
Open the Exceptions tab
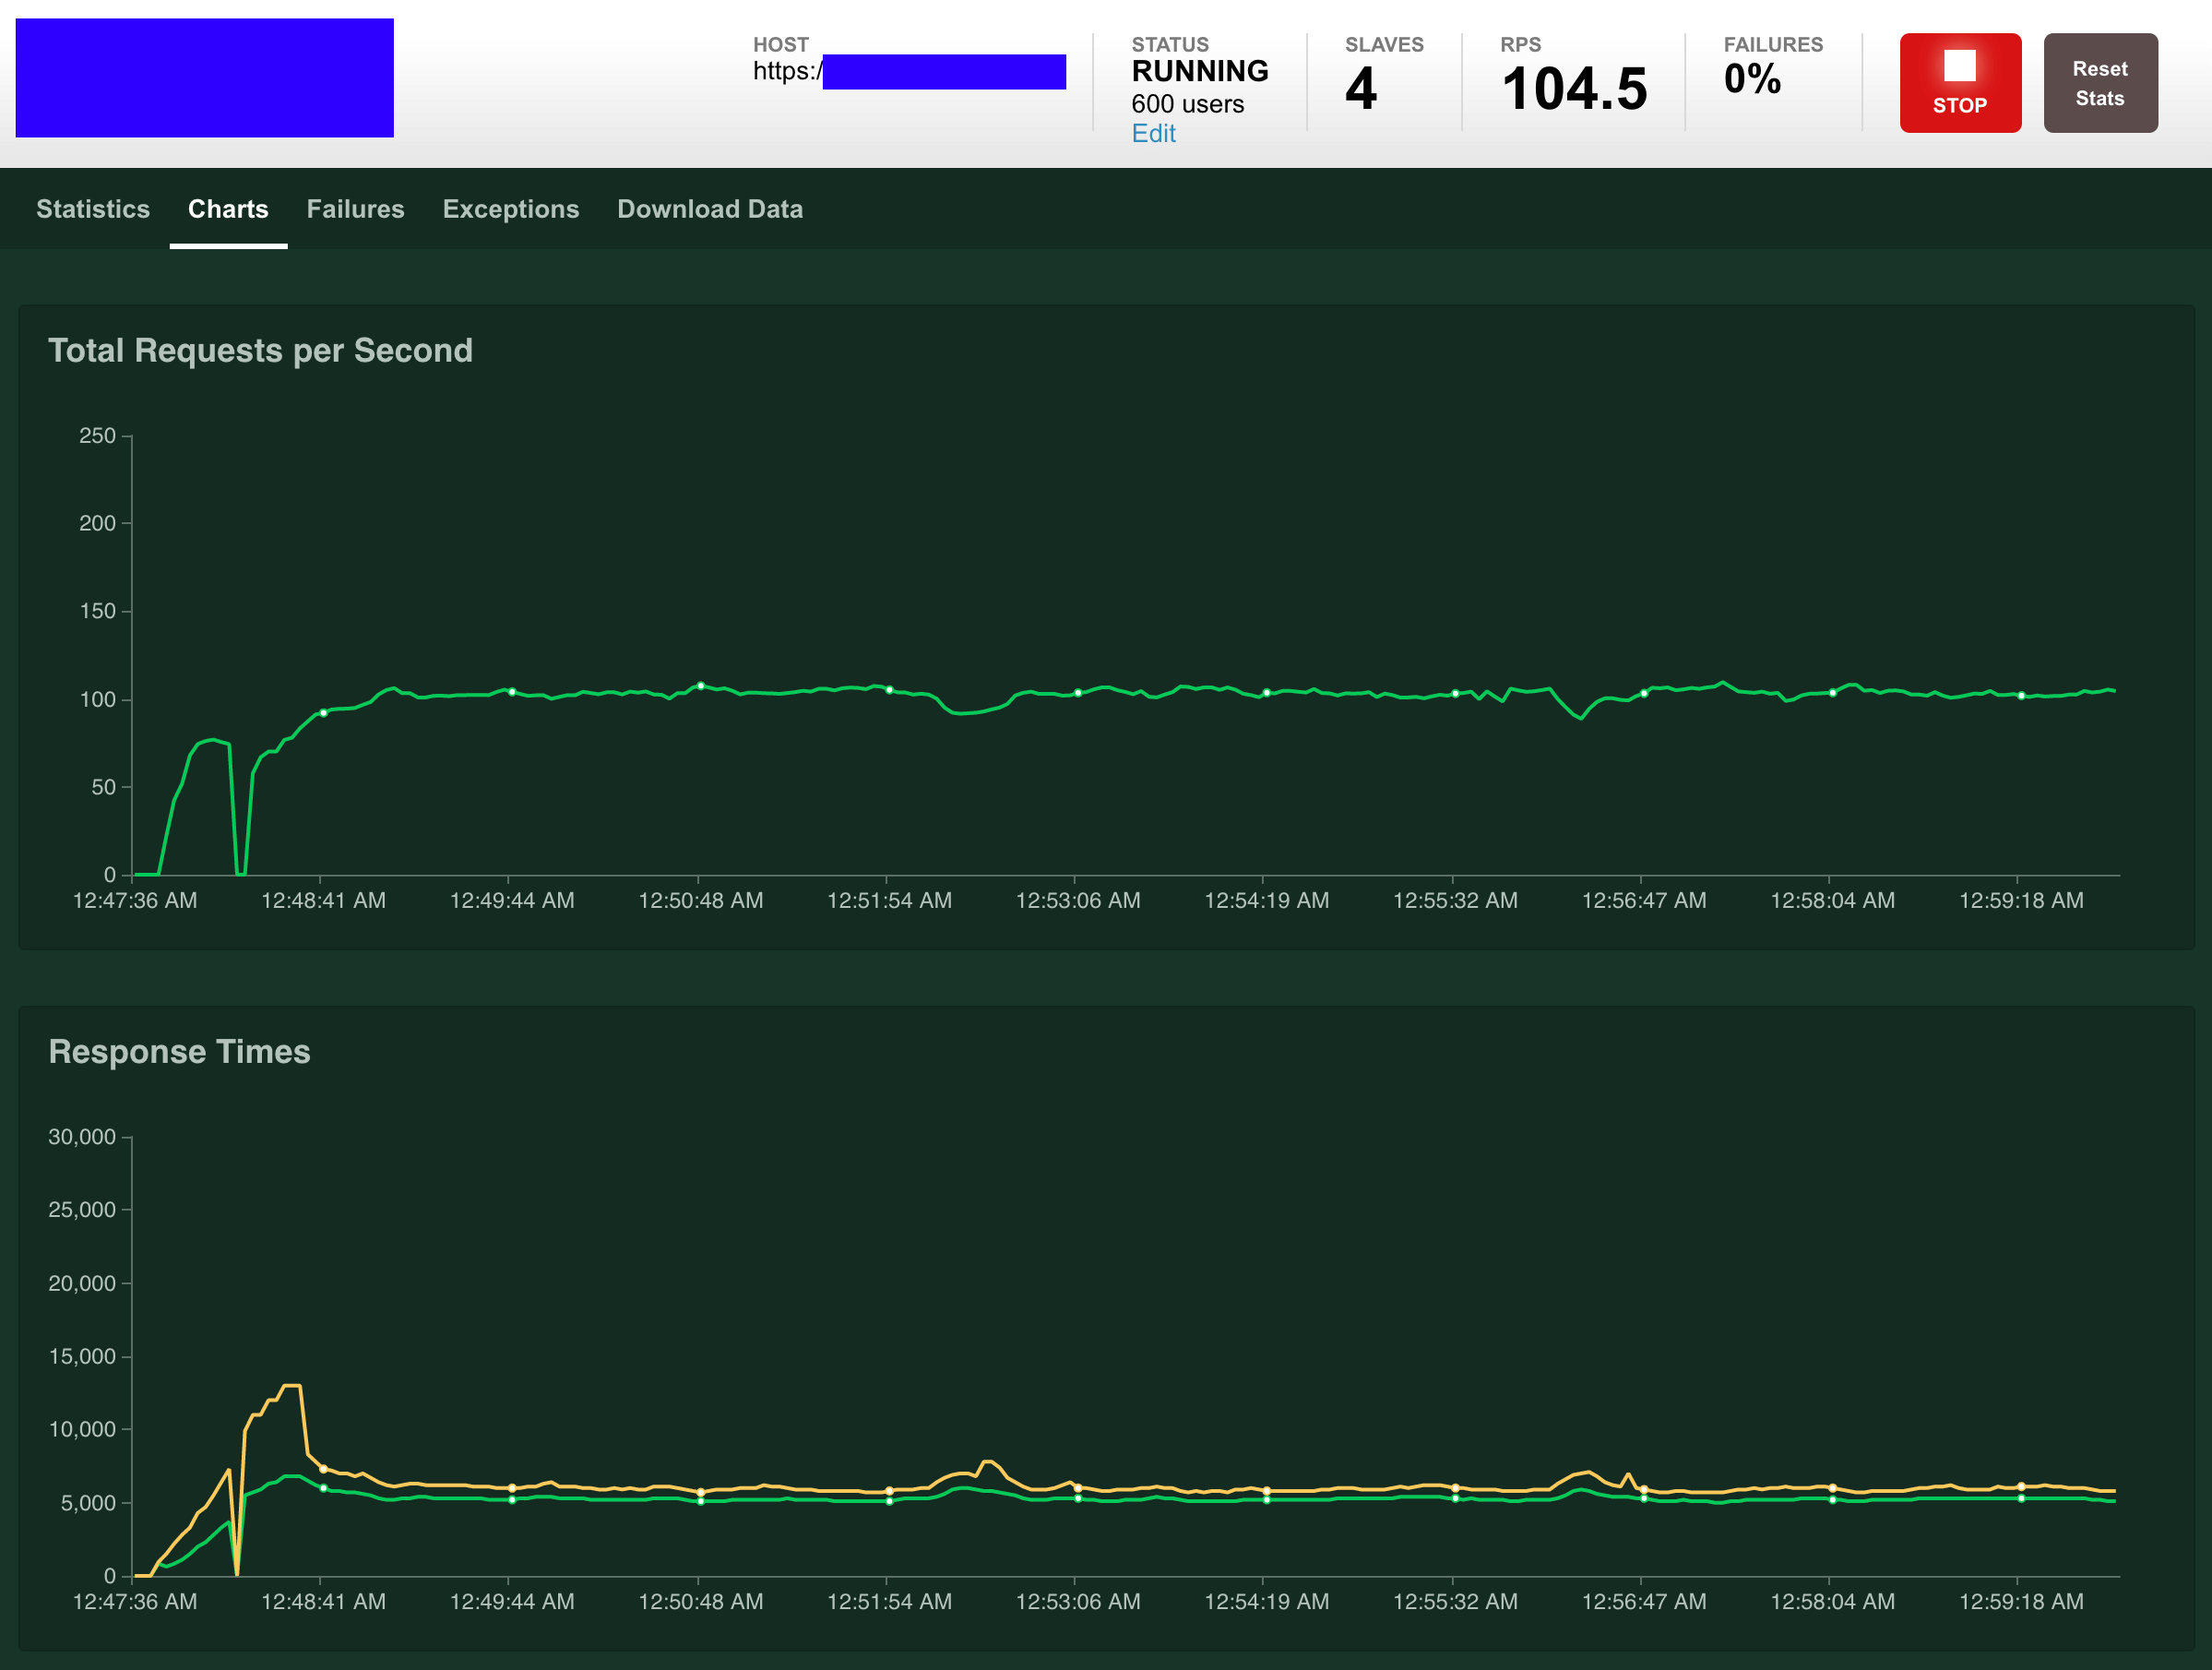(510, 209)
